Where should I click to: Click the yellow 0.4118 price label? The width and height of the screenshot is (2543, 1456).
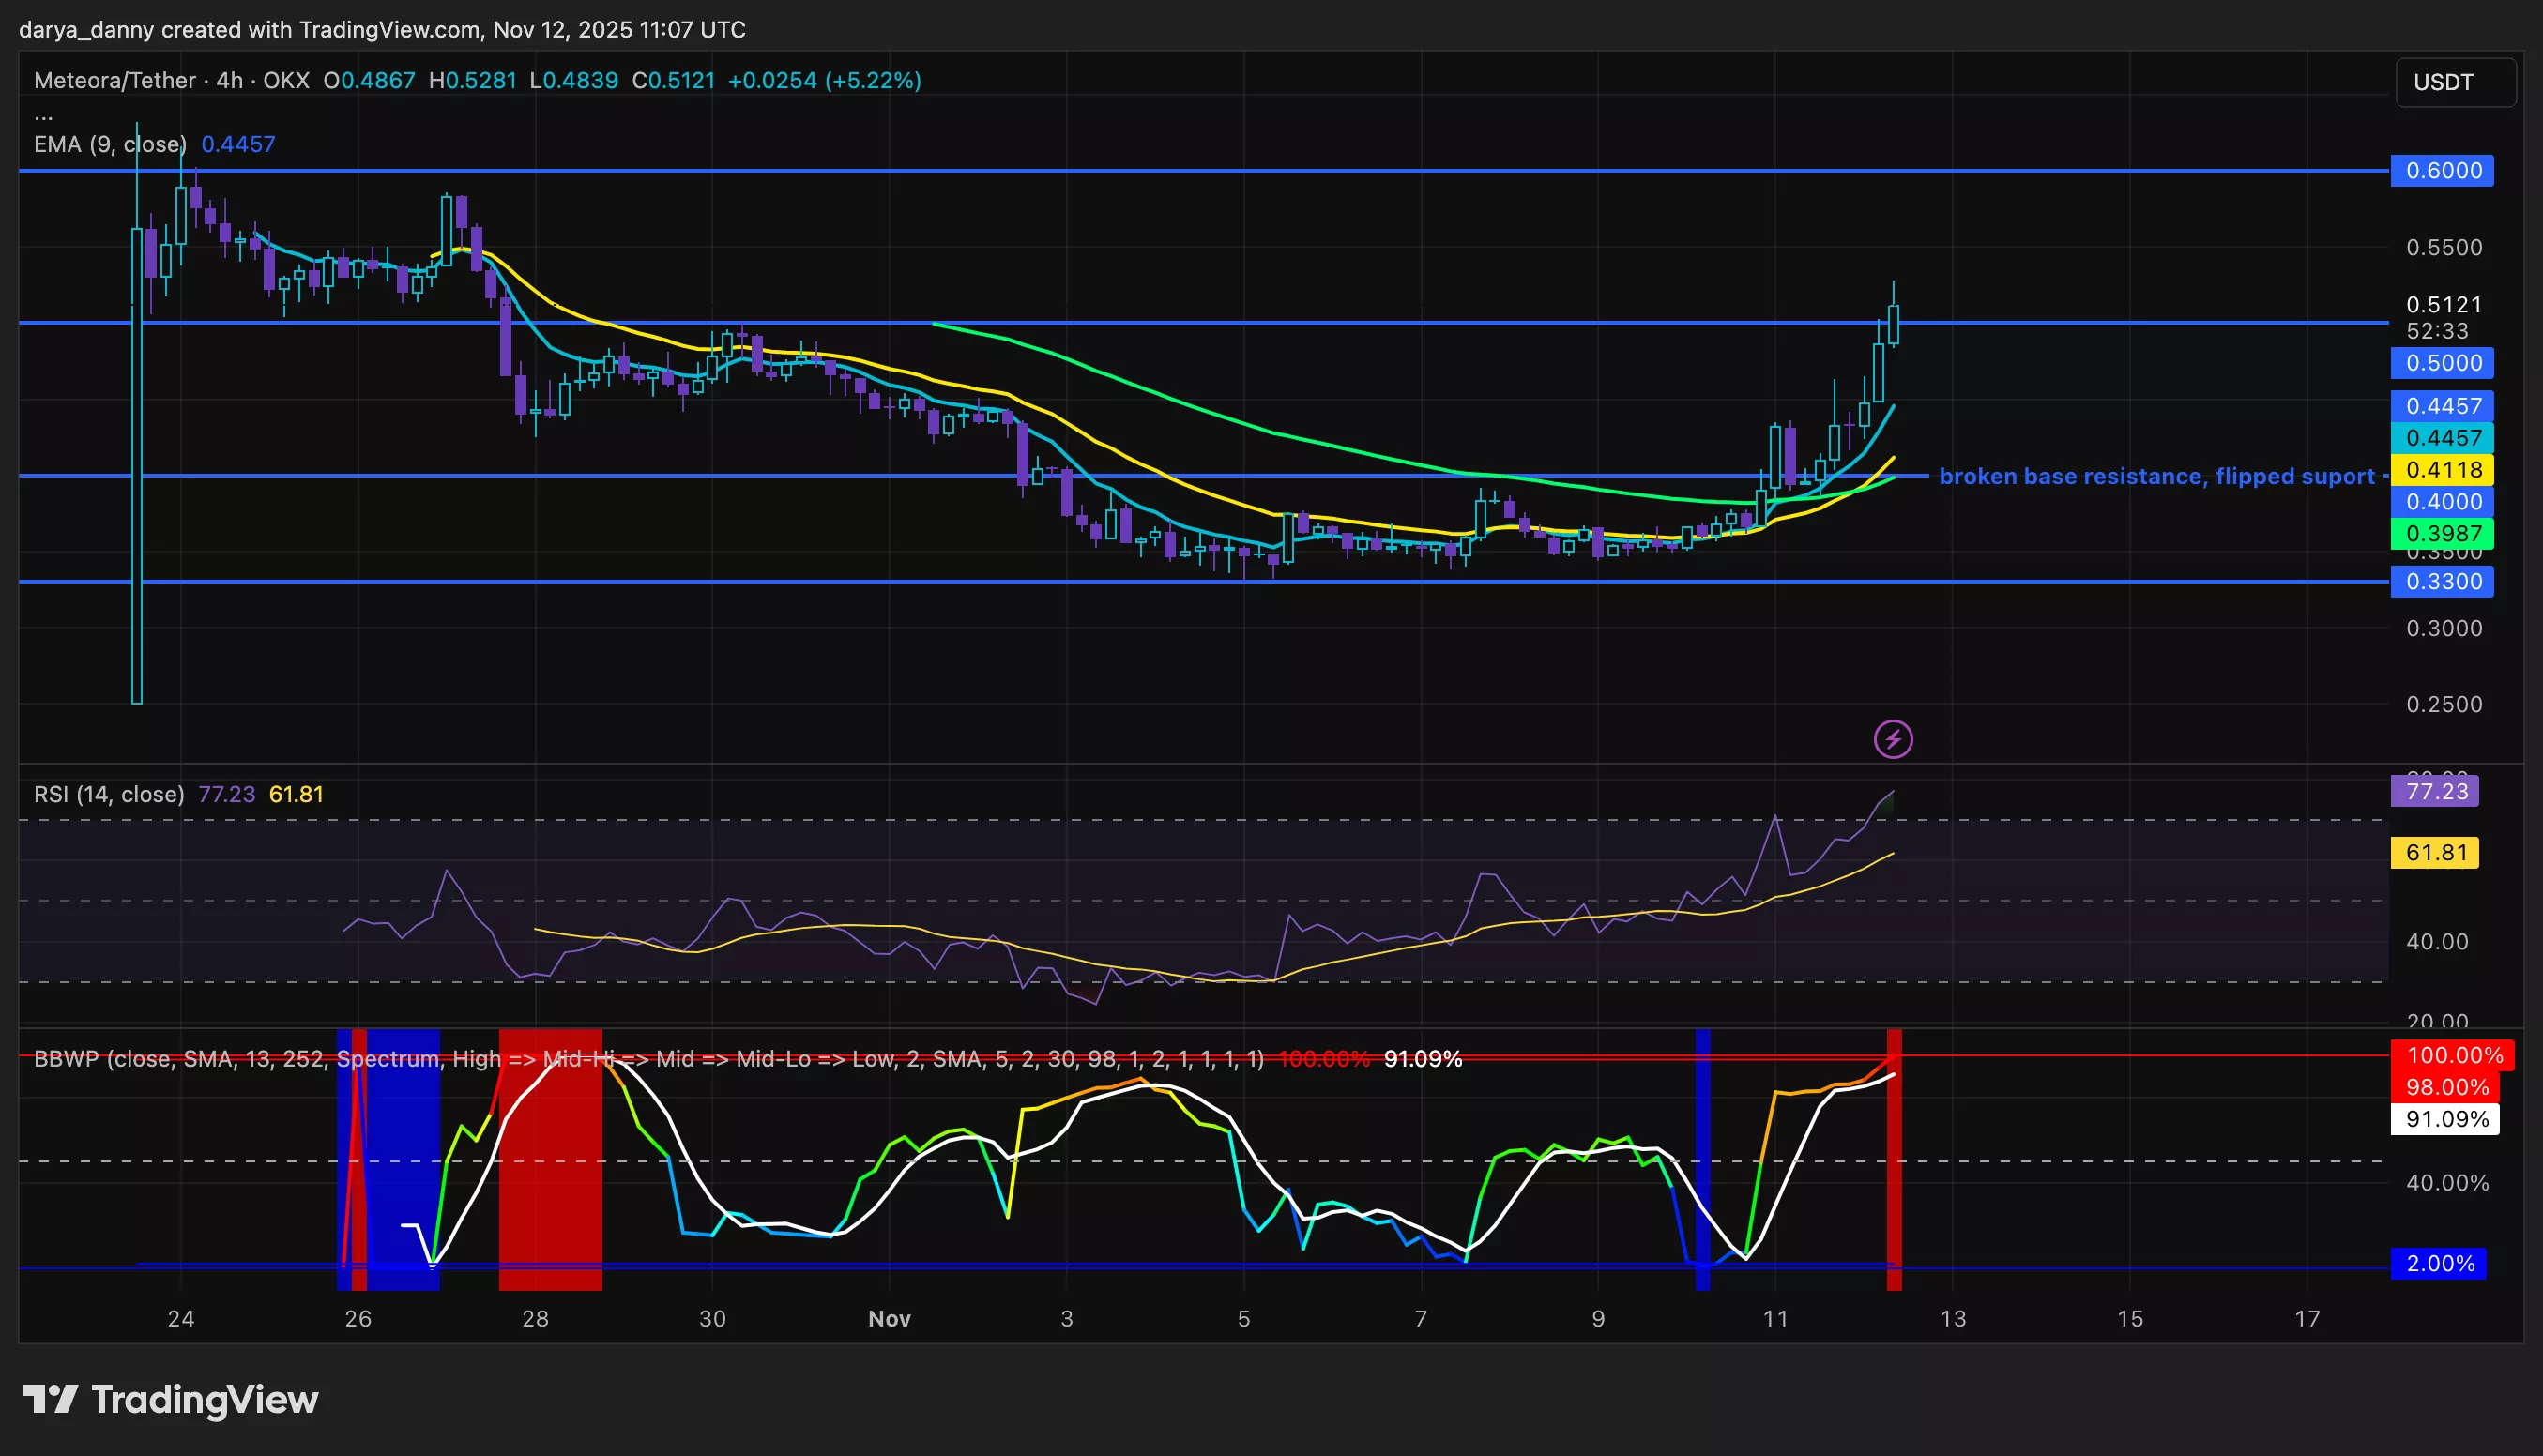pos(2441,470)
